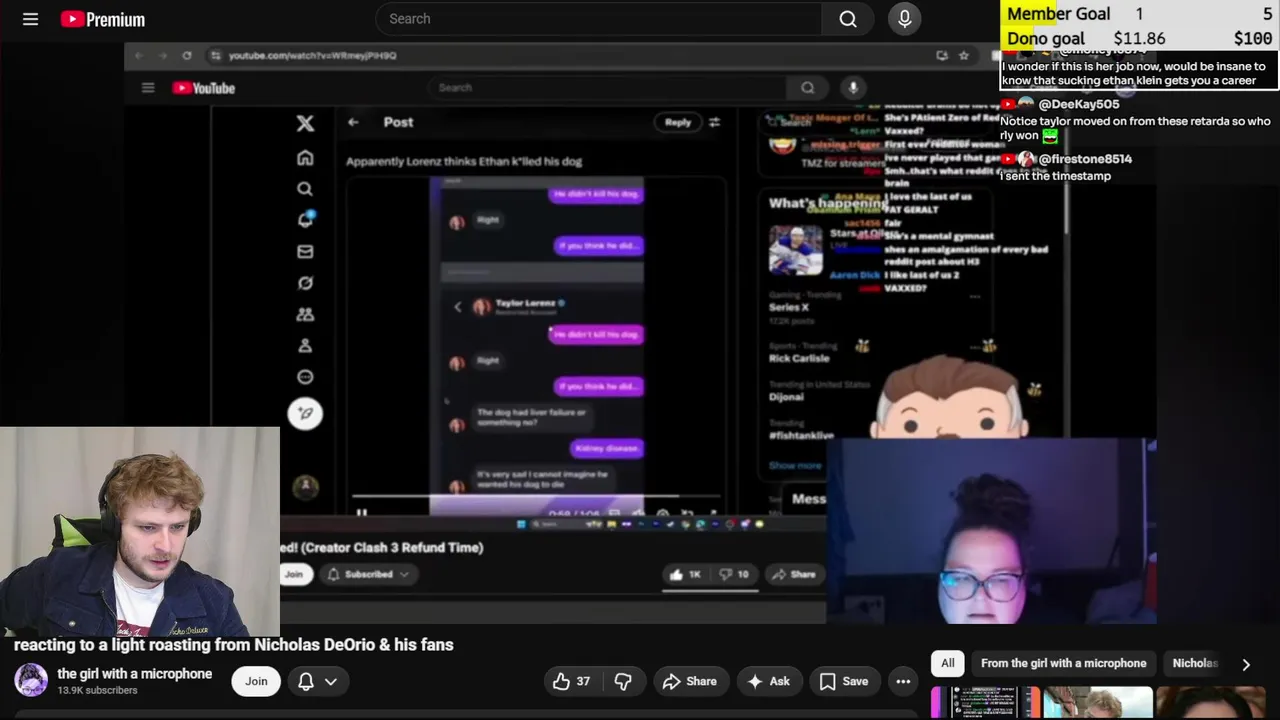Click the Windows Start button in the video's taskbar
Image resolution: width=1280 pixels, height=720 pixels.
[521, 524]
